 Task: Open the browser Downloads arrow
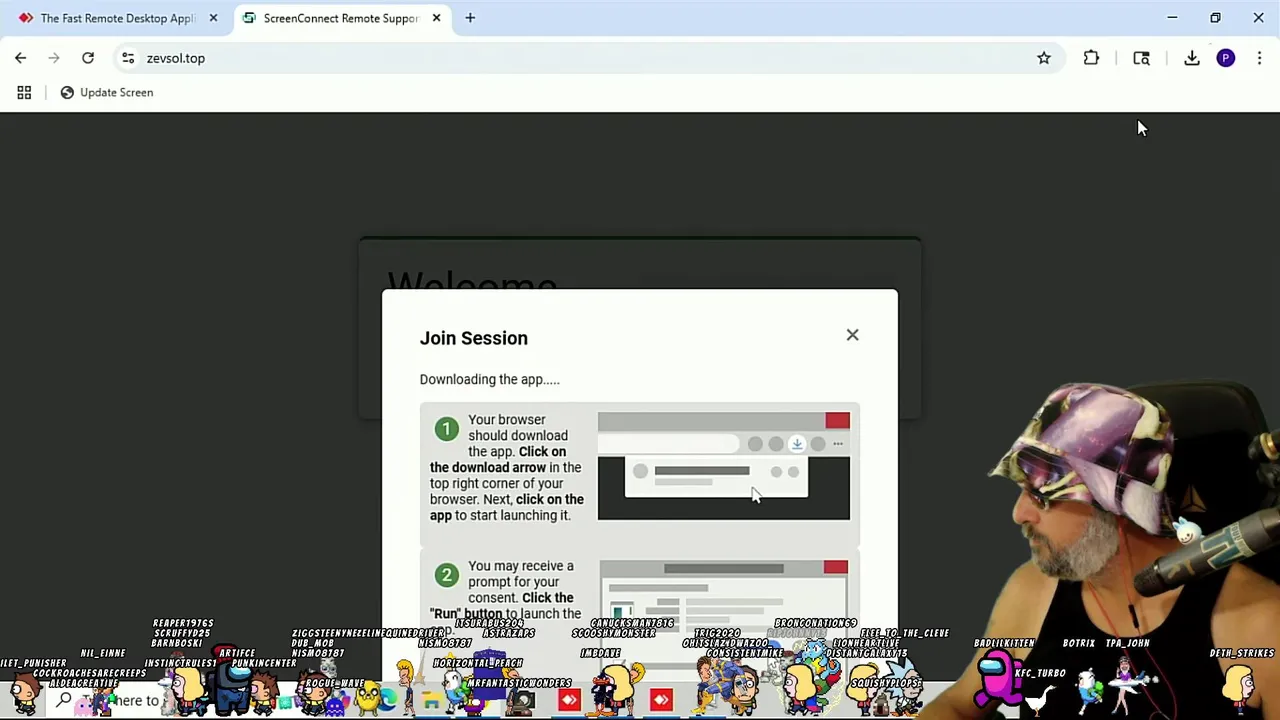click(x=1192, y=58)
